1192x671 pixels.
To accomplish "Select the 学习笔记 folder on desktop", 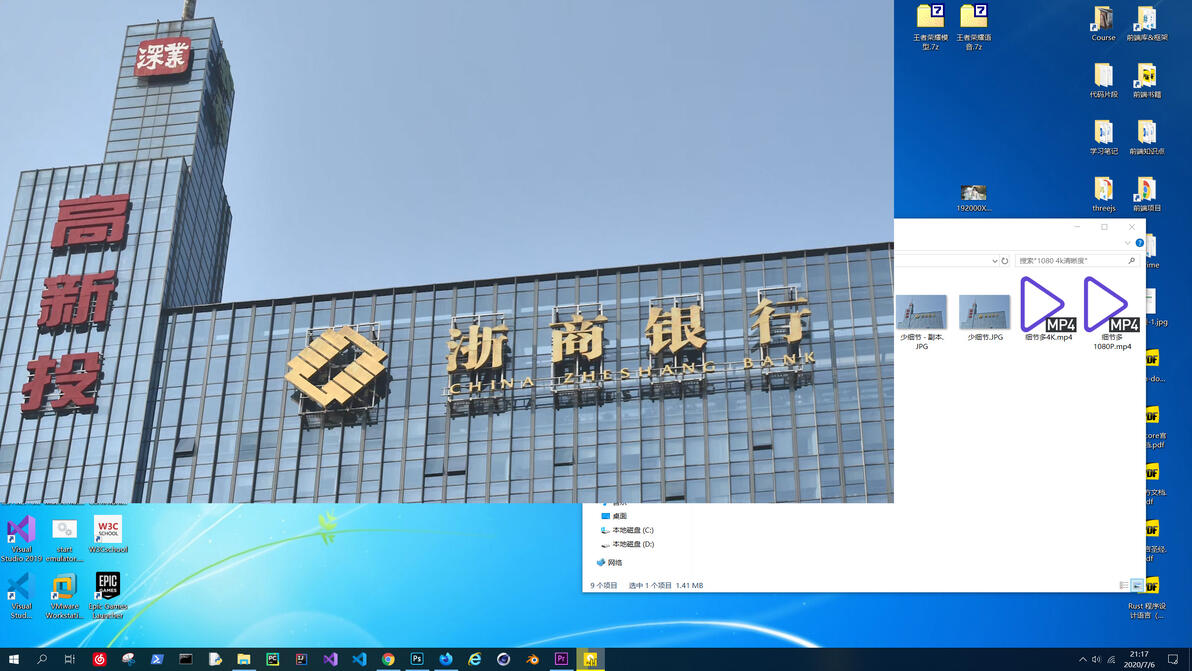I will coord(1103,137).
